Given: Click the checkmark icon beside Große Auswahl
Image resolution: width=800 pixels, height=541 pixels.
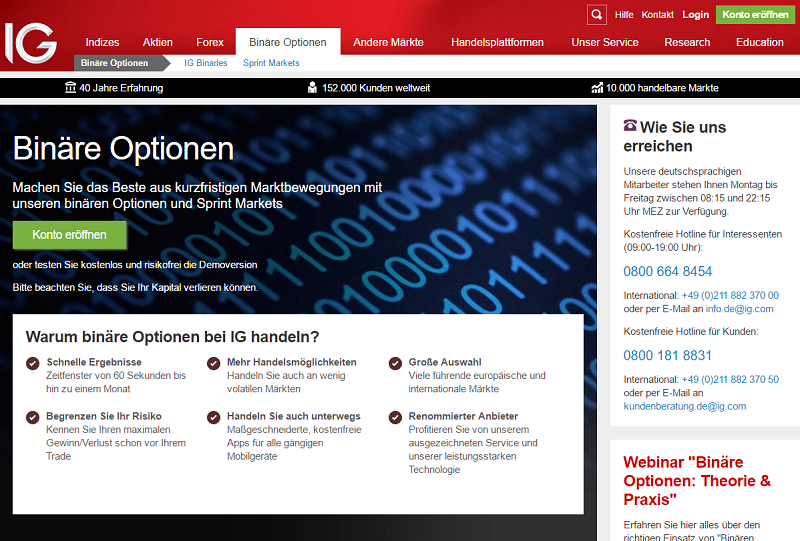Looking at the screenshot, I should [x=395, y=363].
